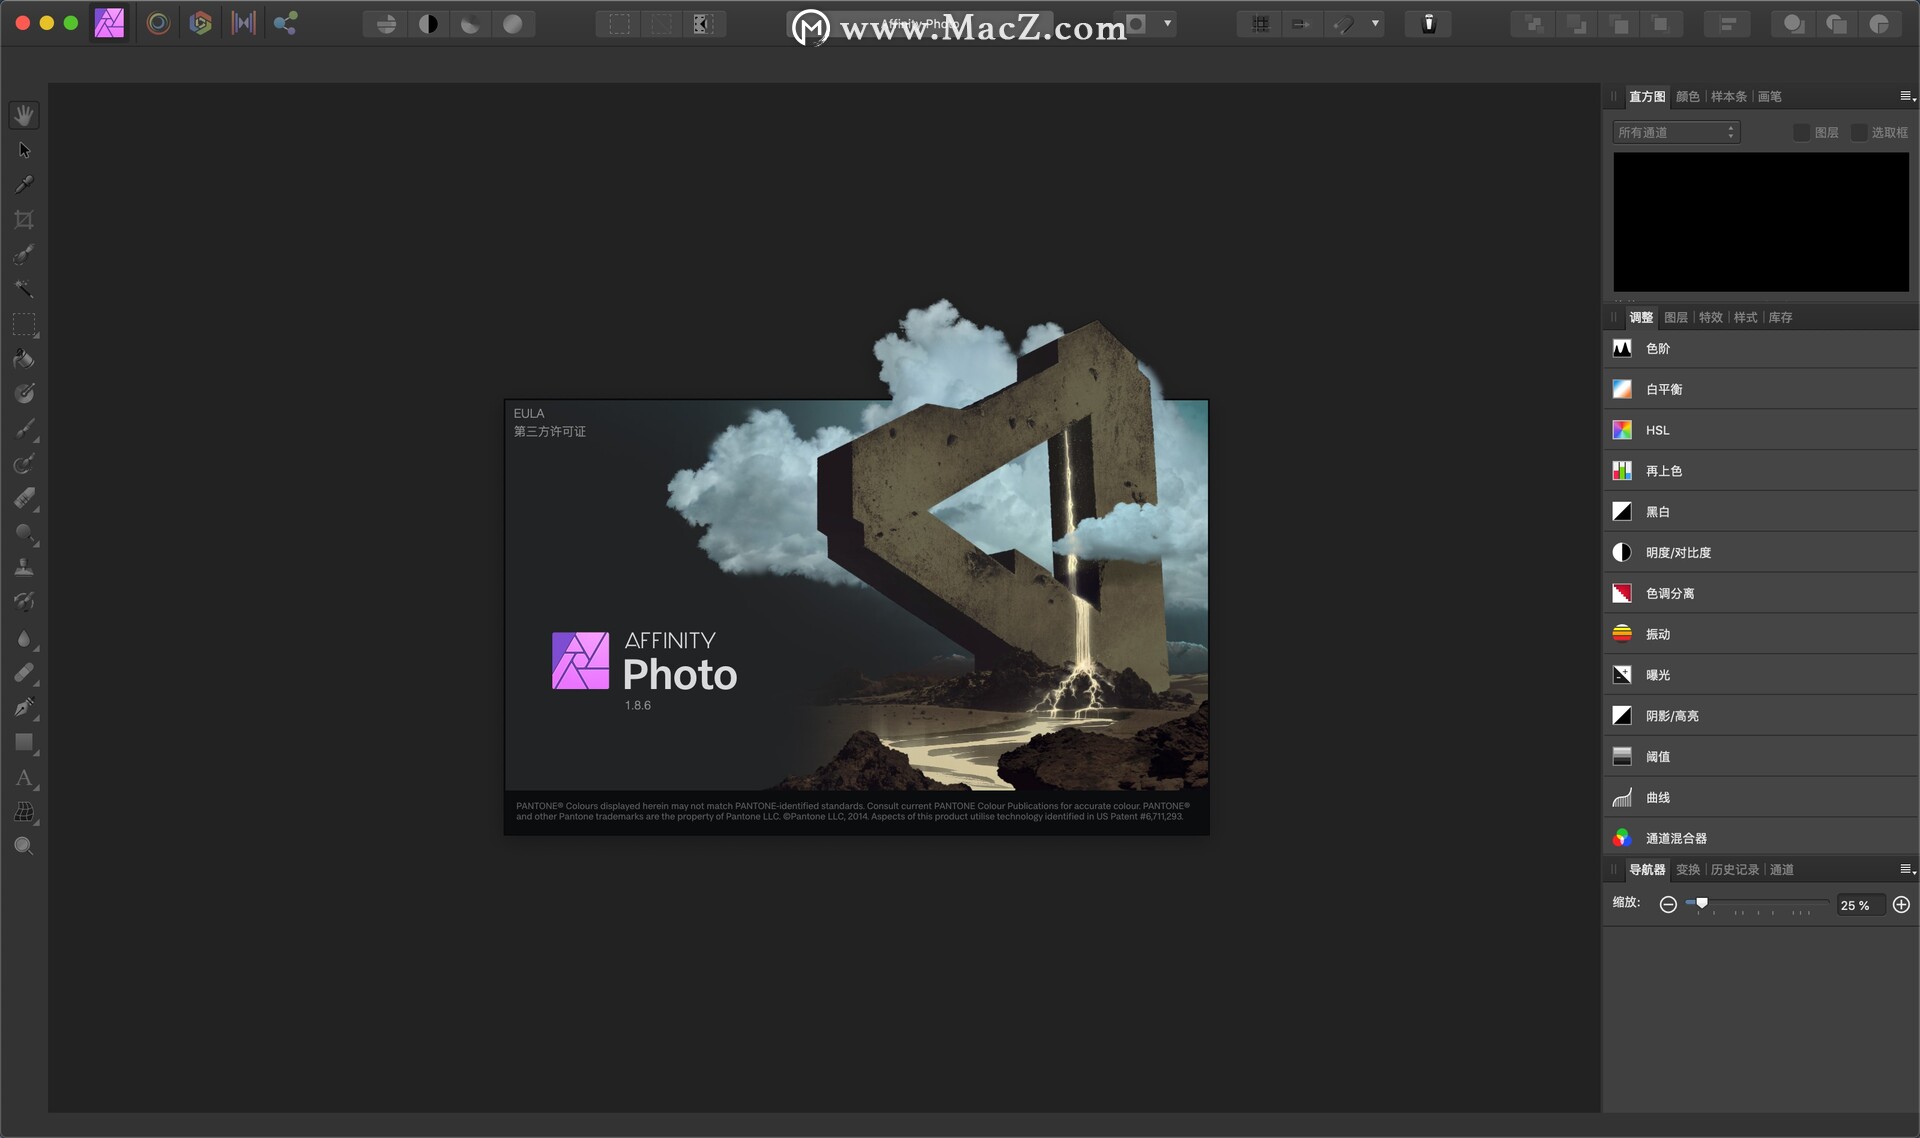Open the navigator panel options menu
Image resolution: width=1920 pixels, height=1138 pixels.
(x=1907, y=869)
